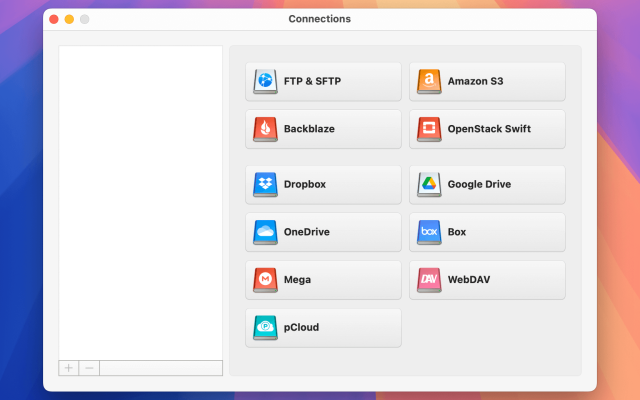Click the Amazon S3 orange drive icon
The height and width of the screenshot is (400, 640).
click(429, 81)
